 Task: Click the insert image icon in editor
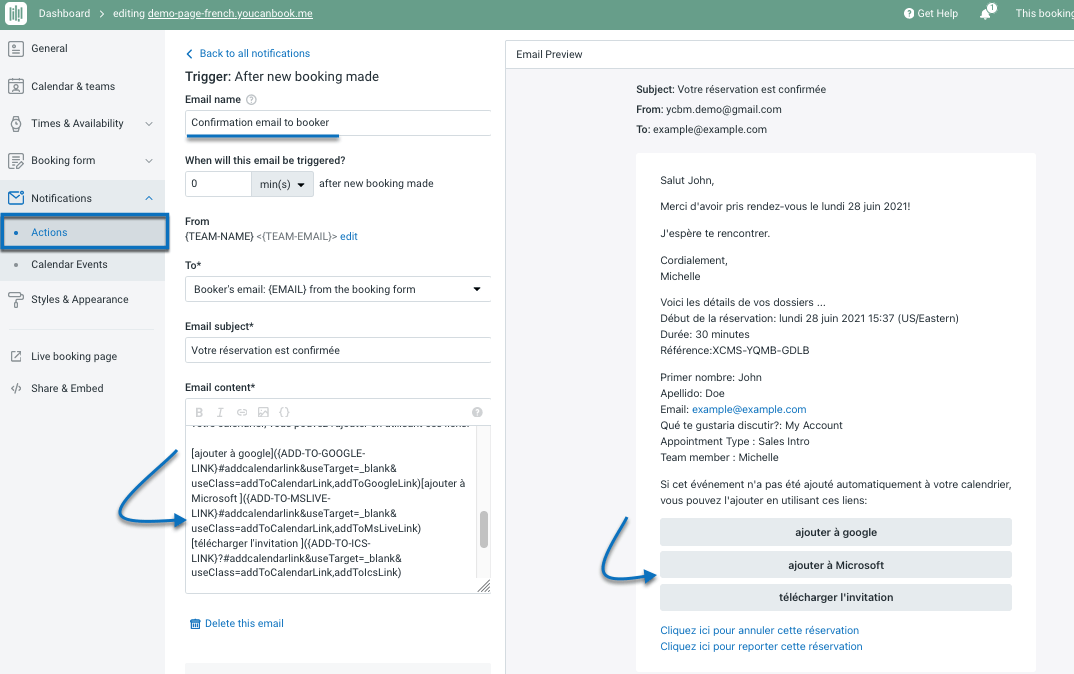(263, 412)
